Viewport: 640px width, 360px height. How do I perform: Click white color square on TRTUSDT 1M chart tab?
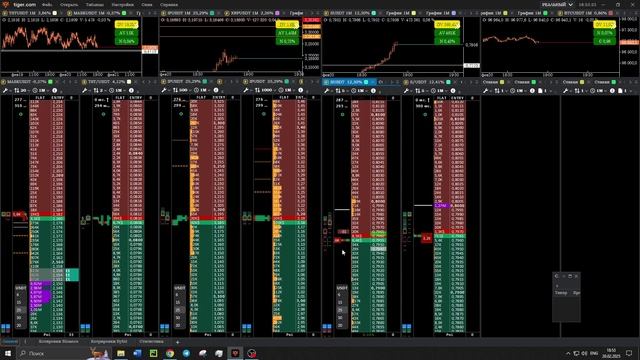click(x=54, y=13)
